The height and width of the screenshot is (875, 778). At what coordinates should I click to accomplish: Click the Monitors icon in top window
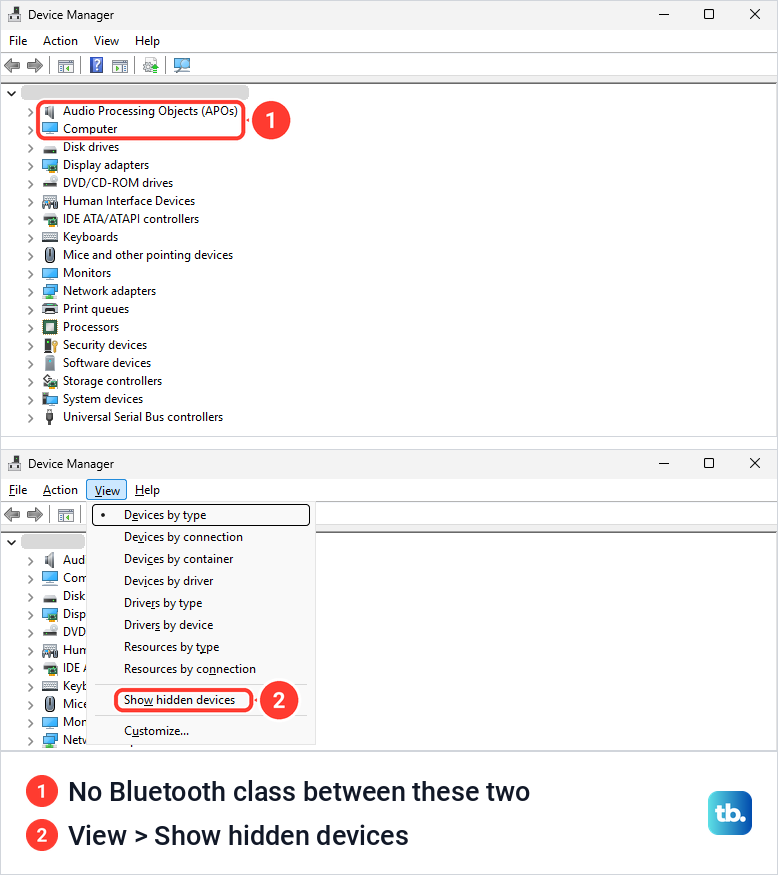point(50,273)
